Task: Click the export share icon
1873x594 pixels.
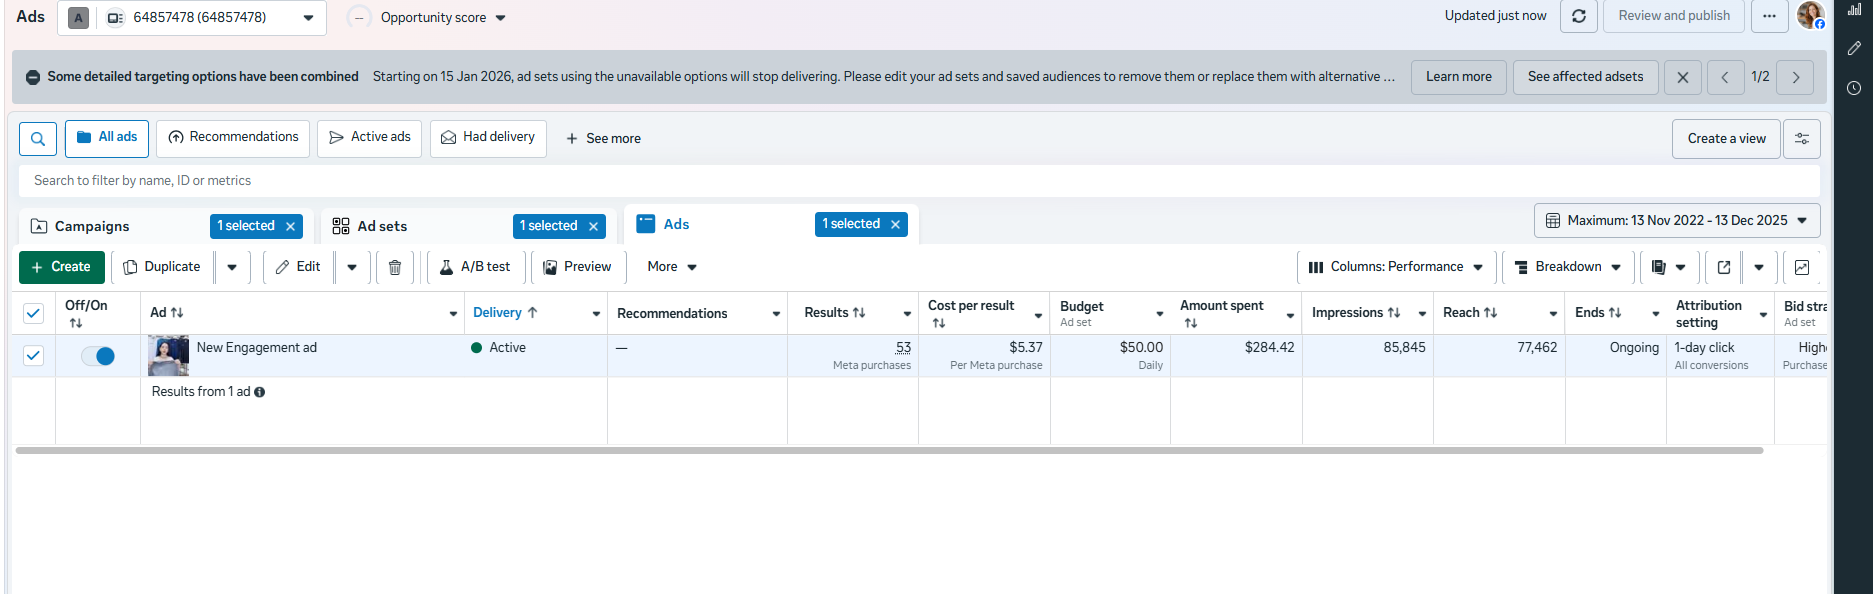Action: tap(1724, 267)
